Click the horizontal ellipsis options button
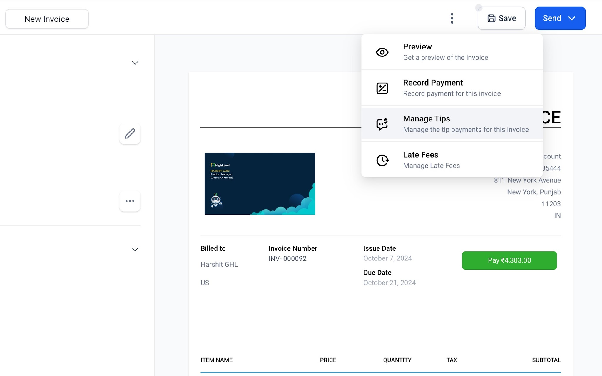This screenshot has height=376, width=602. coord(130,201)
